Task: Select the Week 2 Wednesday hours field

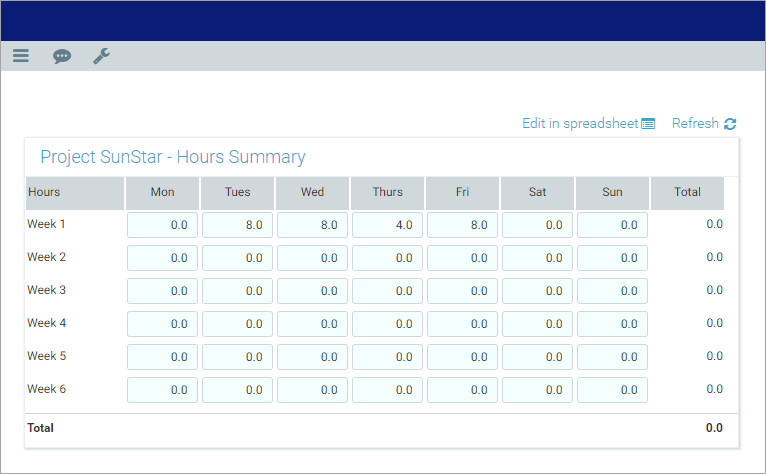Action: click(312, 258)
